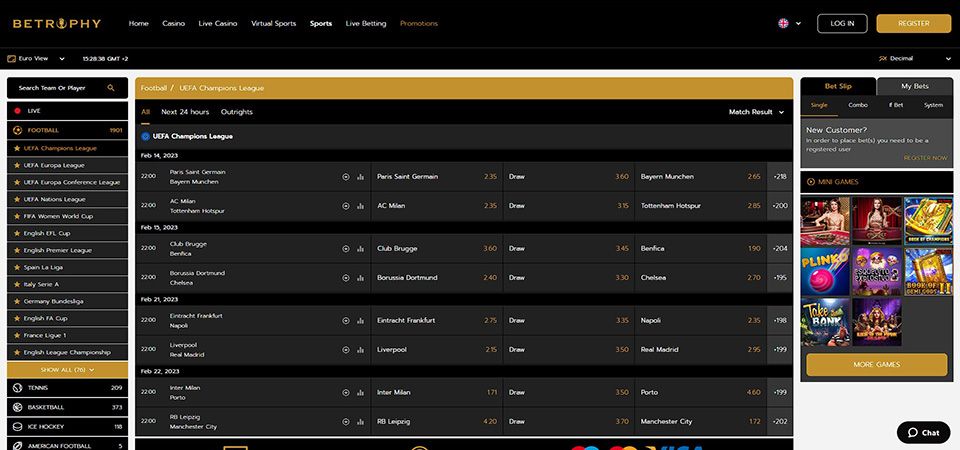Click plus circle icon for Borussia Dortmund match
The height and width of the screenshot is (450, 960).
pyautogui.click(x=346, y=278)
